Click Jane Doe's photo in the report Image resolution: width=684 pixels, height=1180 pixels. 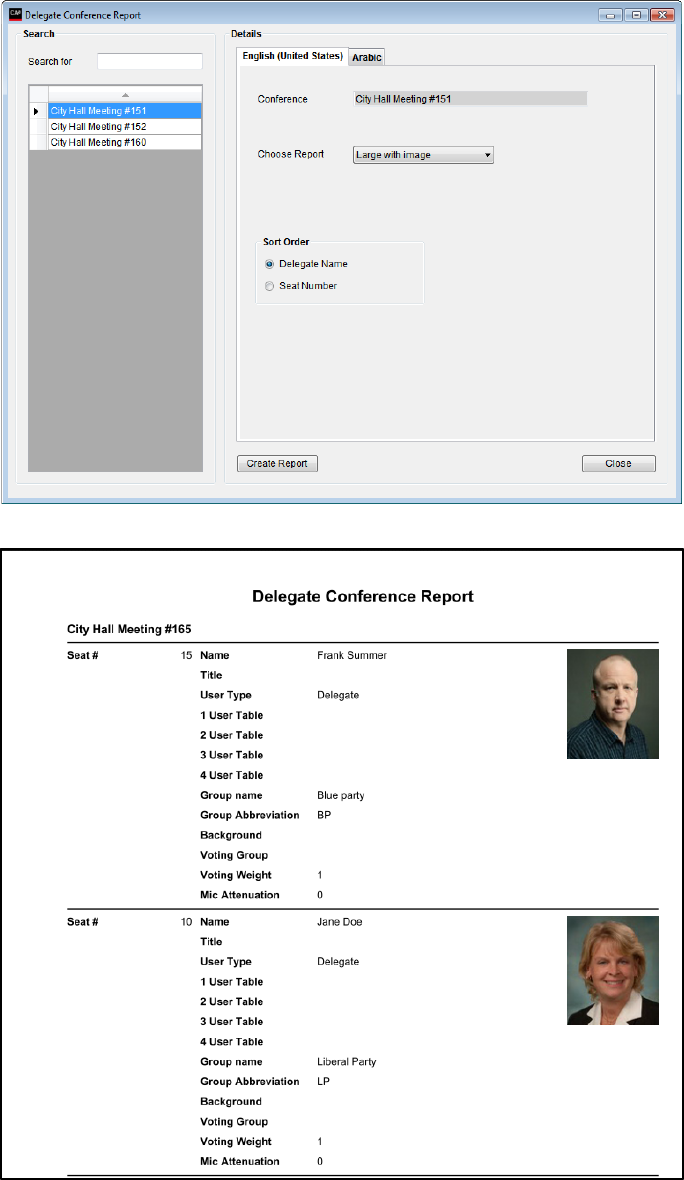(x=613, y=970)
